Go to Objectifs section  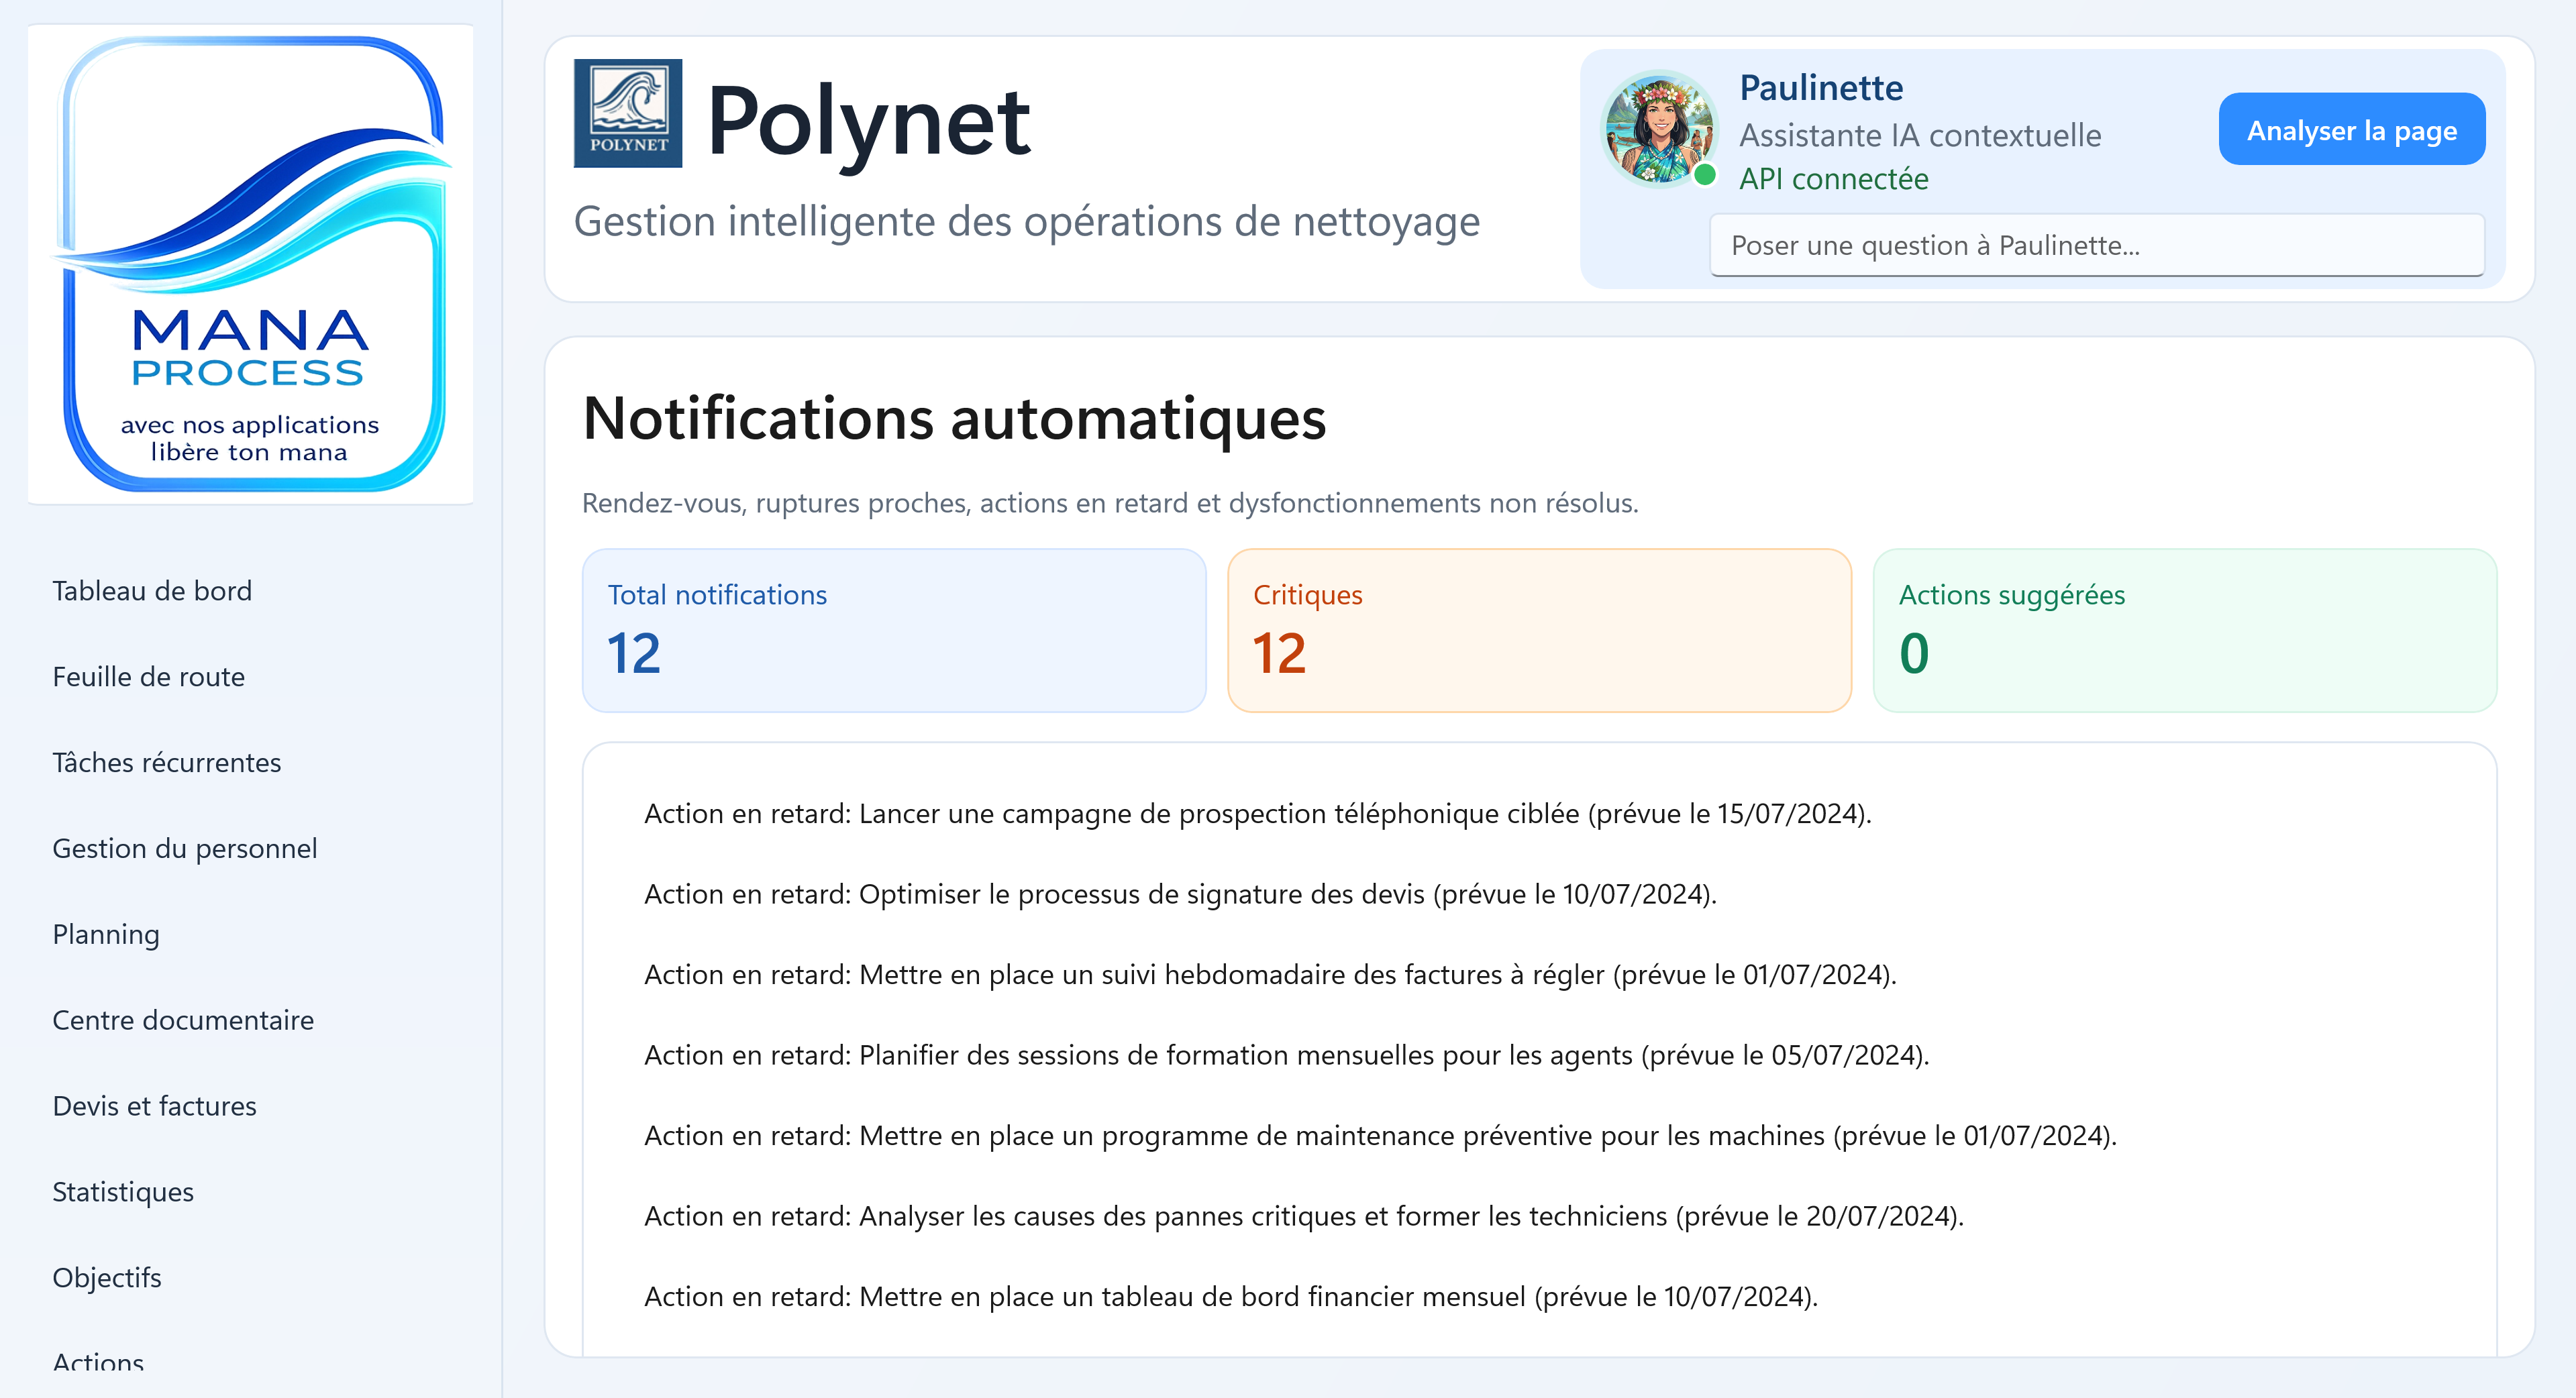tap(107, 1278)
